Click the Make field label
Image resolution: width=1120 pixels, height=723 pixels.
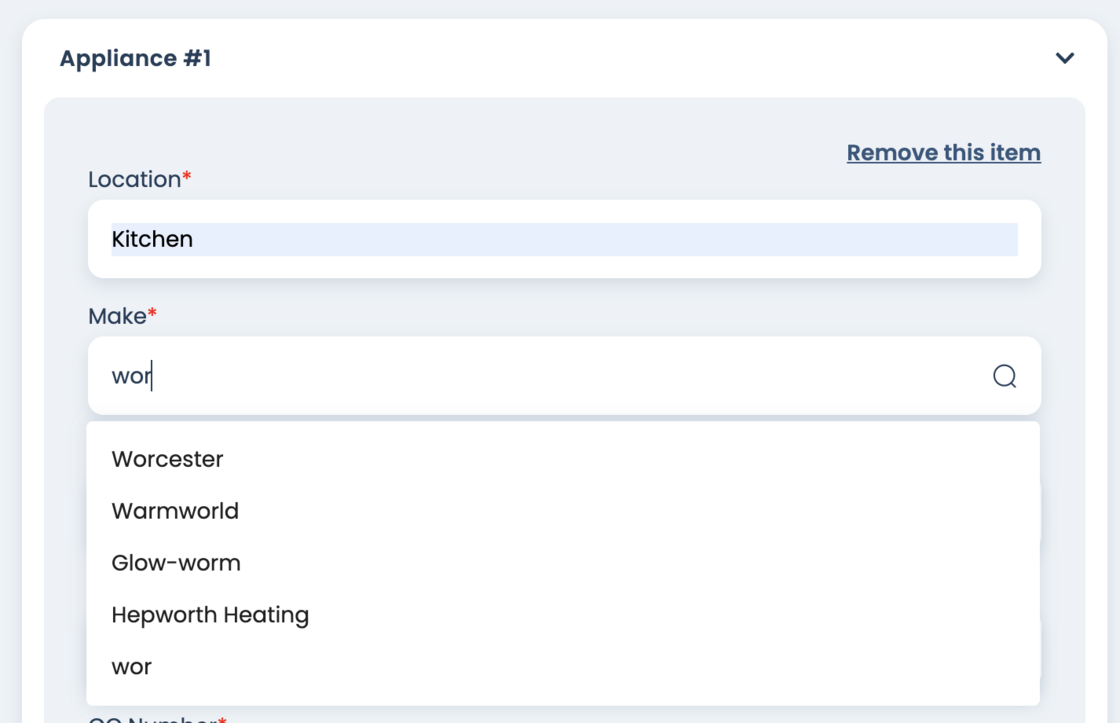tap(117, 316)
